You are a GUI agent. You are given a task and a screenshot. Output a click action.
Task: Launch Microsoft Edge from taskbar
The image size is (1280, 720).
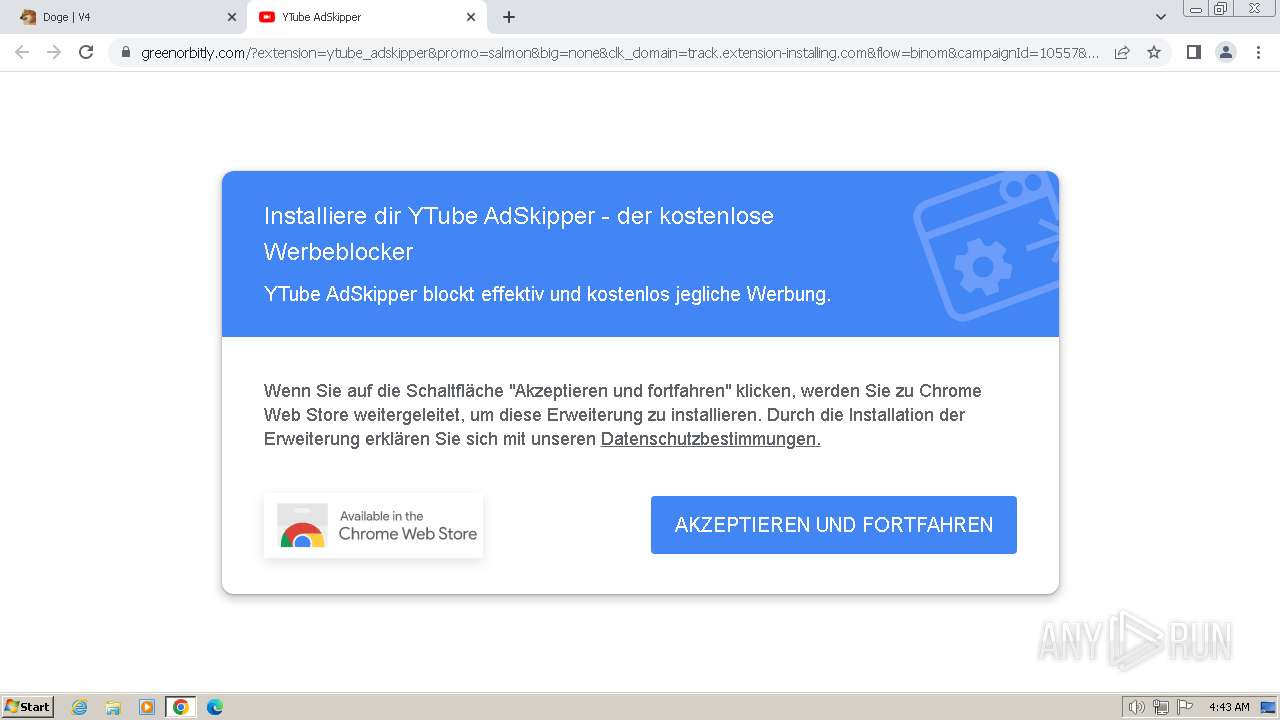(214, 707)
